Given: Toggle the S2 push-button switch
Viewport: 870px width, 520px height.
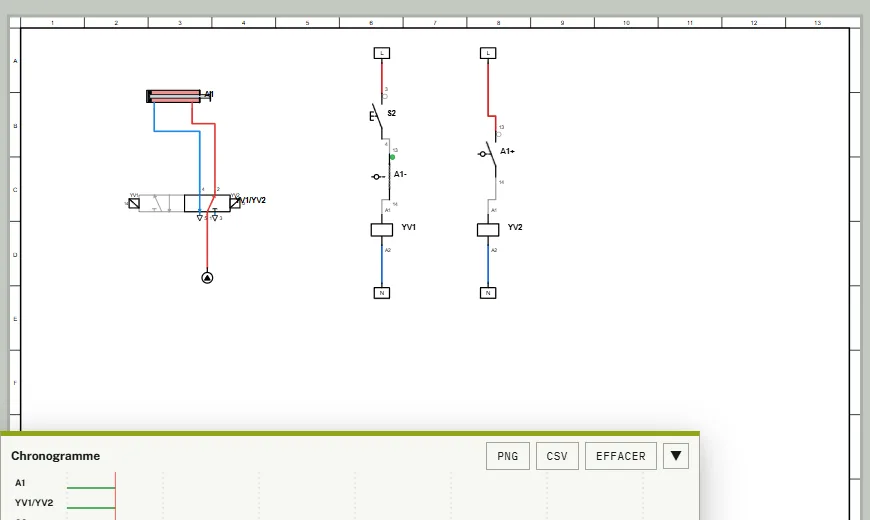Looking at the screenshot, I should tap(377, 118).
